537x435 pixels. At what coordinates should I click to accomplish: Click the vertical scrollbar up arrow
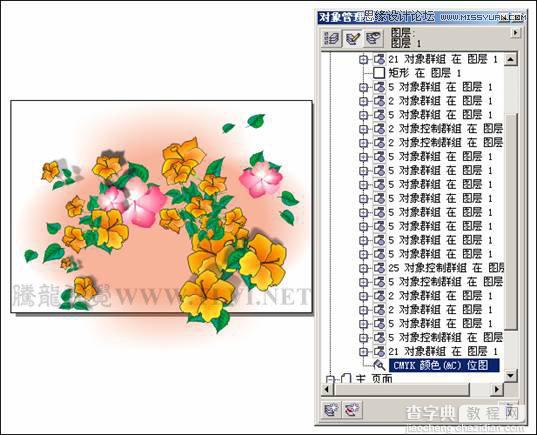coord(510,59)
